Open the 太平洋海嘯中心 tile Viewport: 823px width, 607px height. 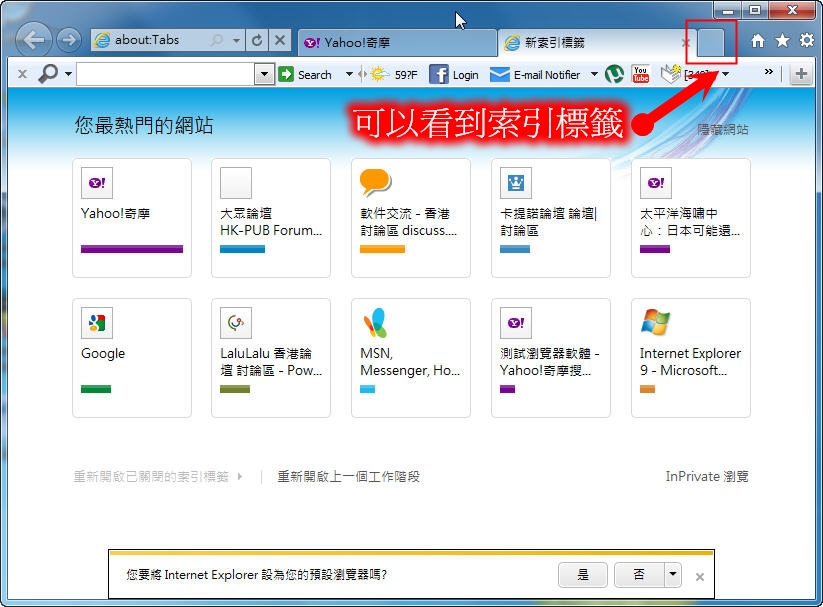click(691, 218)
